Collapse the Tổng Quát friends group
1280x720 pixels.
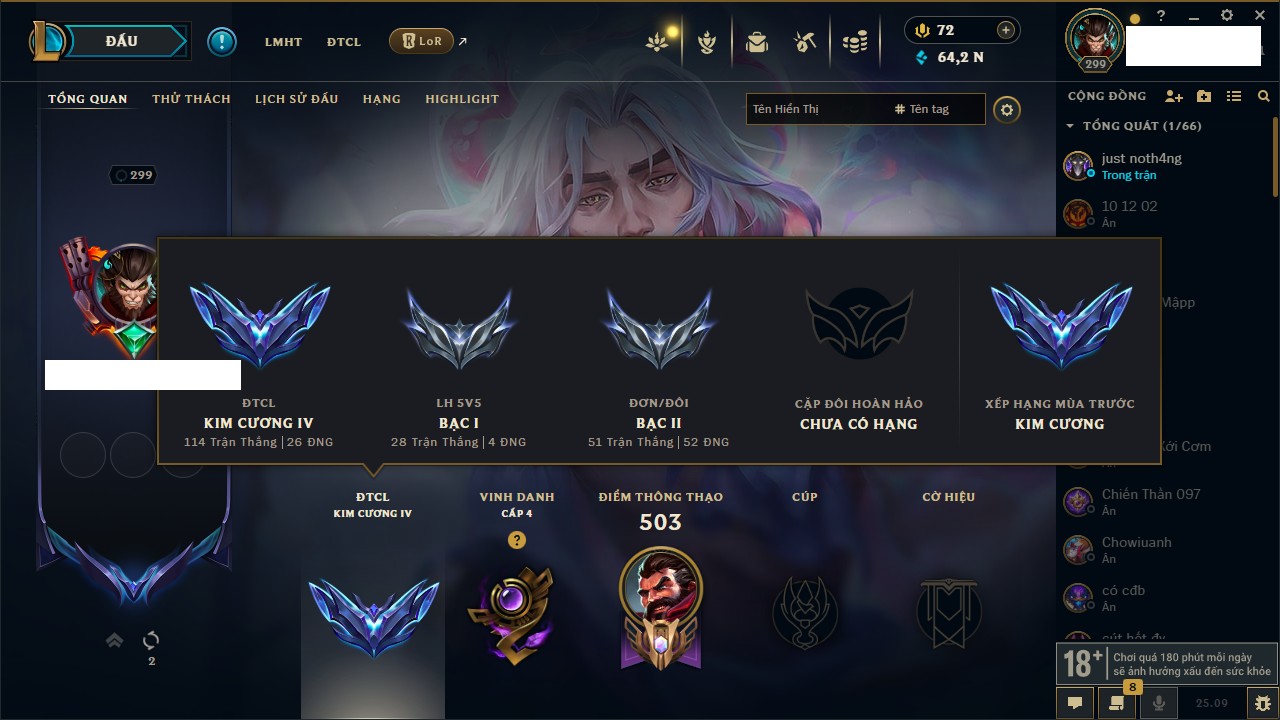tap(1070, 126)
